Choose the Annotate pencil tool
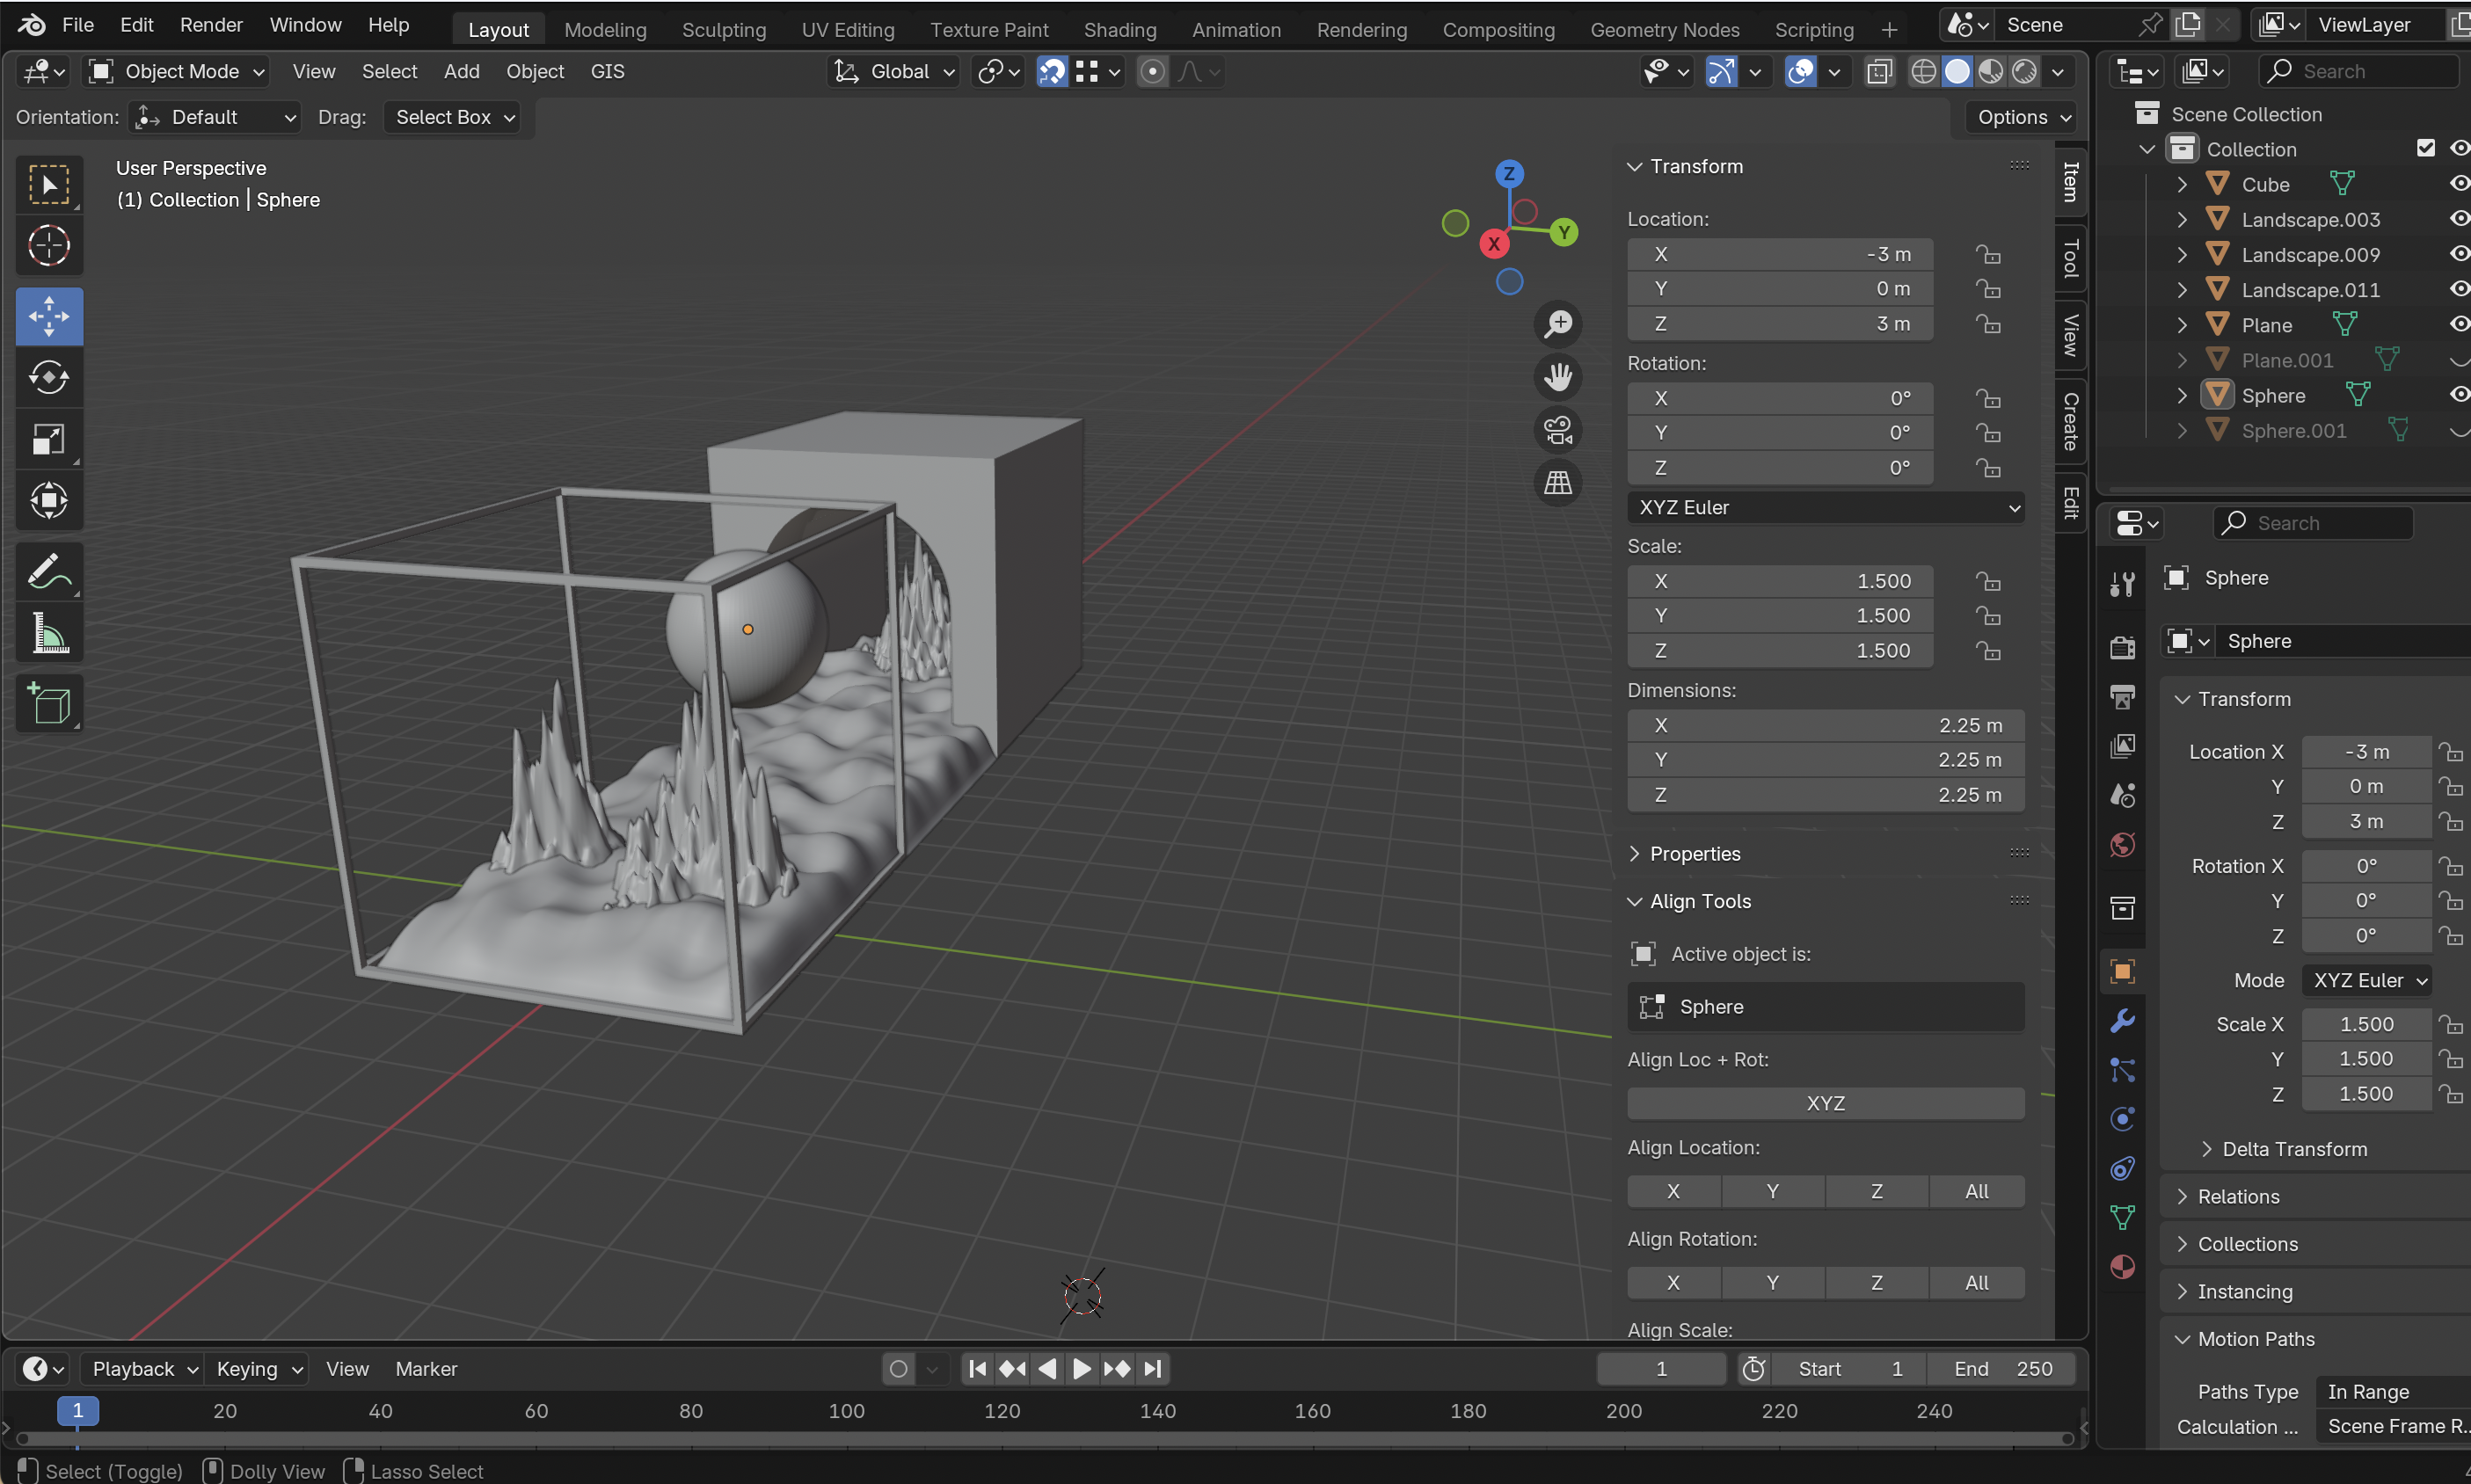Viewport: 2471px width, 1484px height. tap(48, 572)
